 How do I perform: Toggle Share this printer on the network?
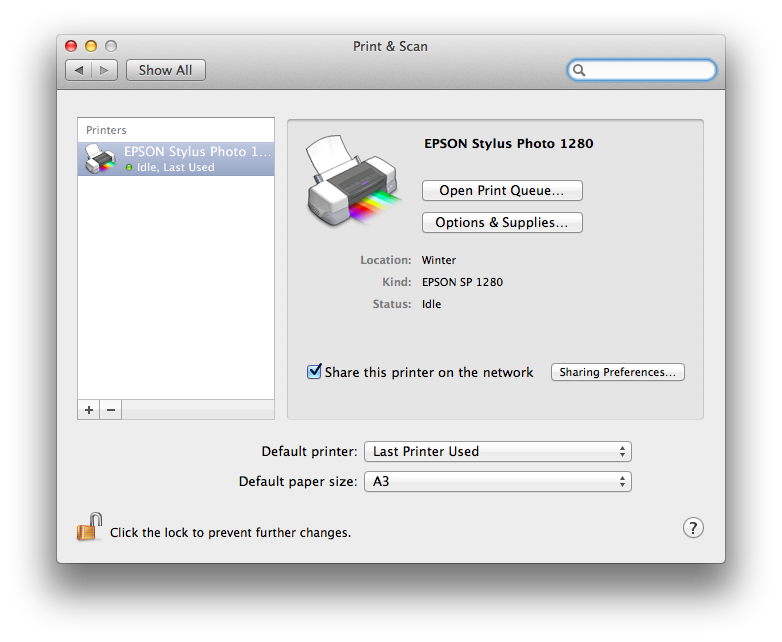pos(314,372)
